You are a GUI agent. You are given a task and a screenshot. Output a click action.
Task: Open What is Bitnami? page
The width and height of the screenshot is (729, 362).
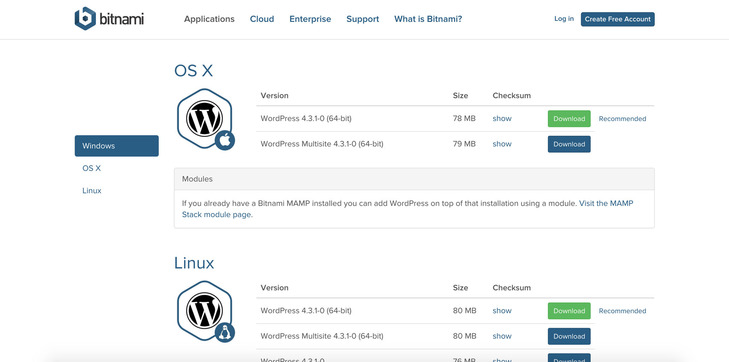click(x=428, y=19)
